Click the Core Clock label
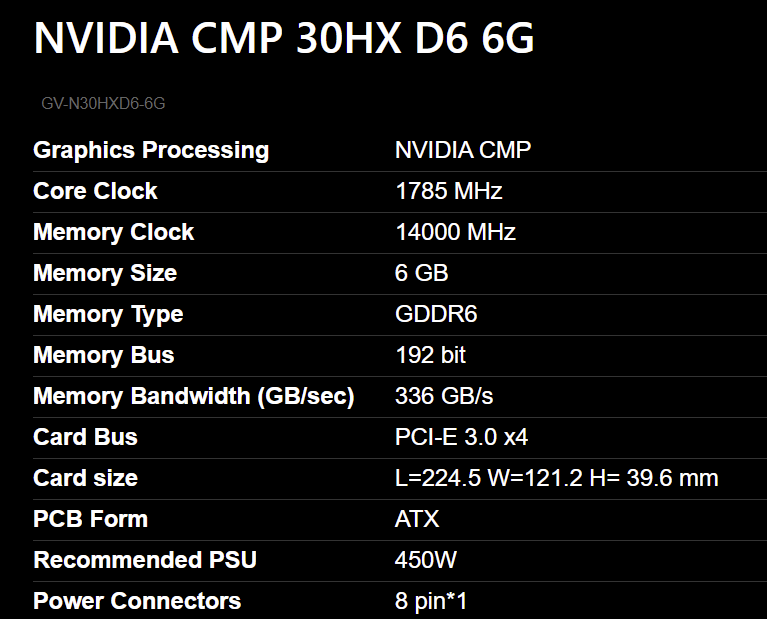767x619 pixels. 96,191
